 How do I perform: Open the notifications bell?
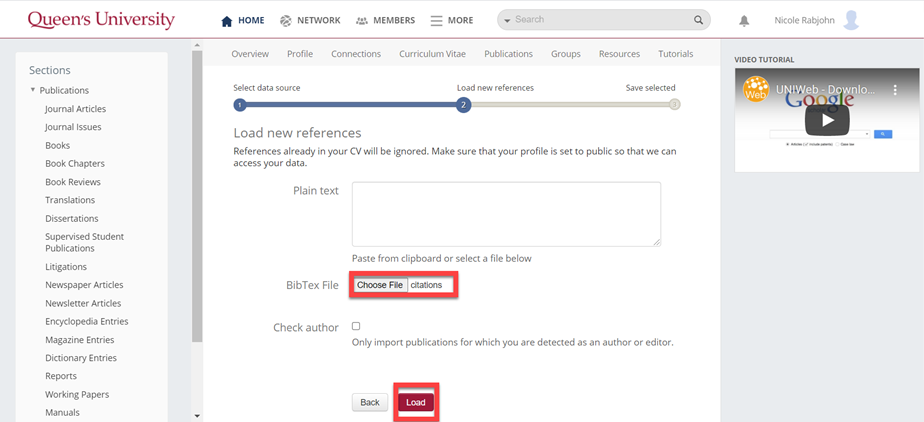click(x=744, y=21)
